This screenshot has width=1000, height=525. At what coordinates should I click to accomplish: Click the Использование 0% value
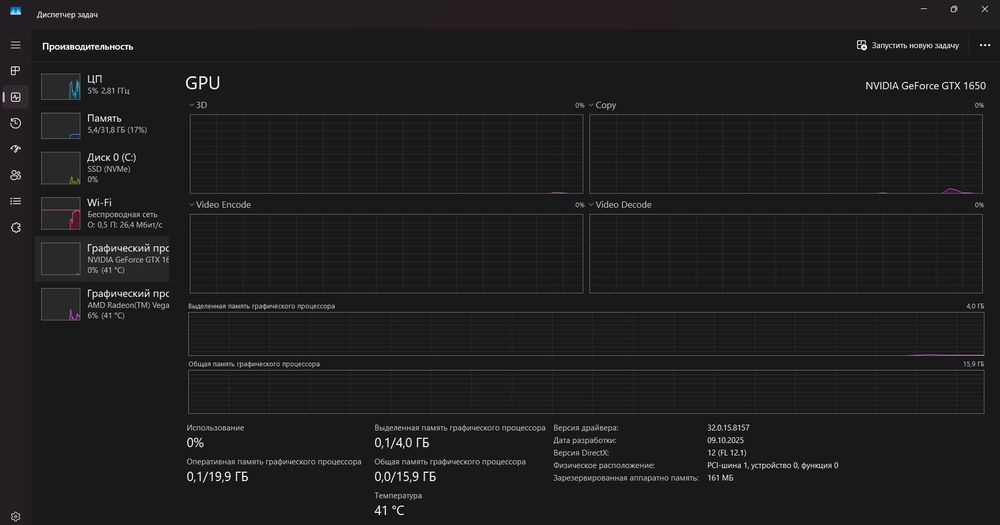point(195,443)
